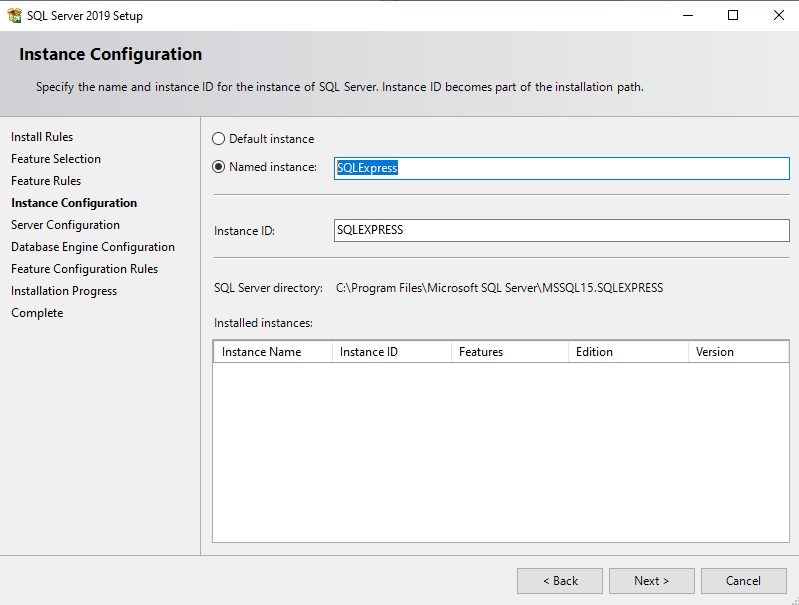The image size is (799, 605).
Task: Click the Named instance text field
Action: click(562, 168)
